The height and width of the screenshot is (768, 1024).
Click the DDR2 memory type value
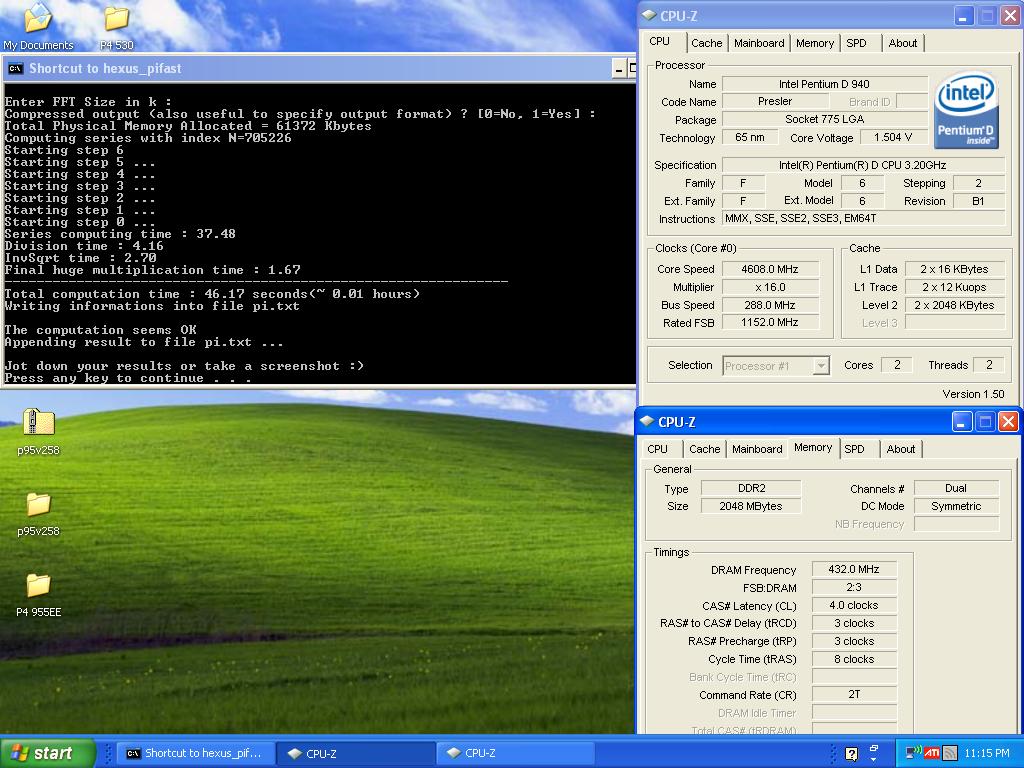[x=751, y=488]
